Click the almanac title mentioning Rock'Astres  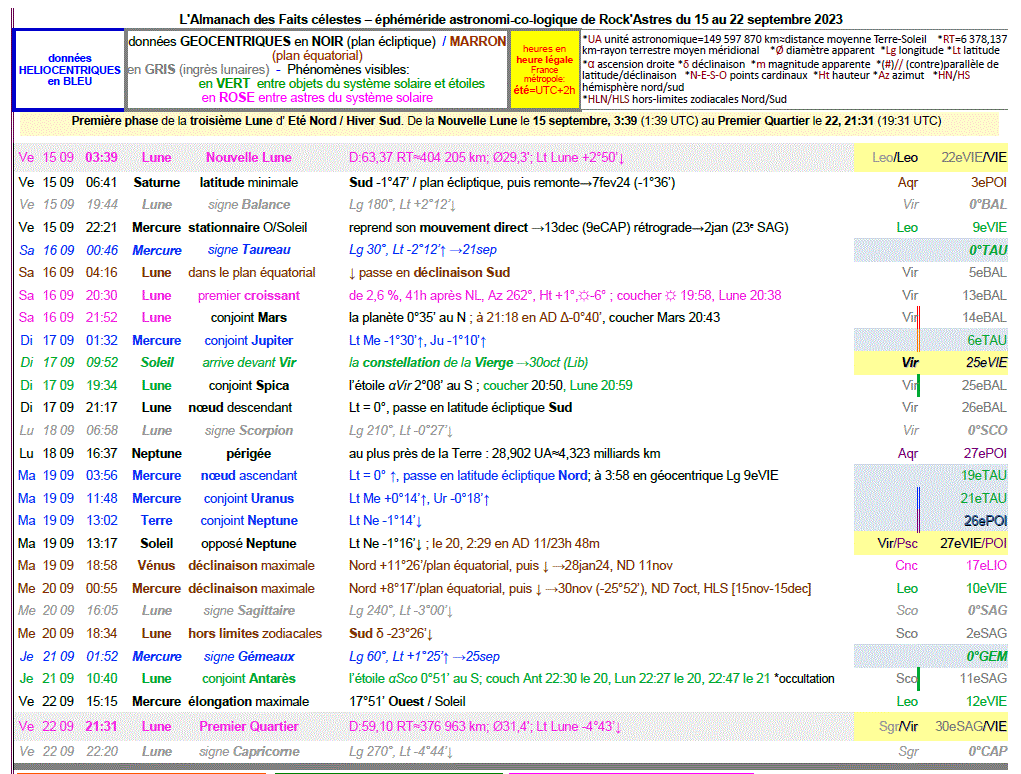(510, 20)
